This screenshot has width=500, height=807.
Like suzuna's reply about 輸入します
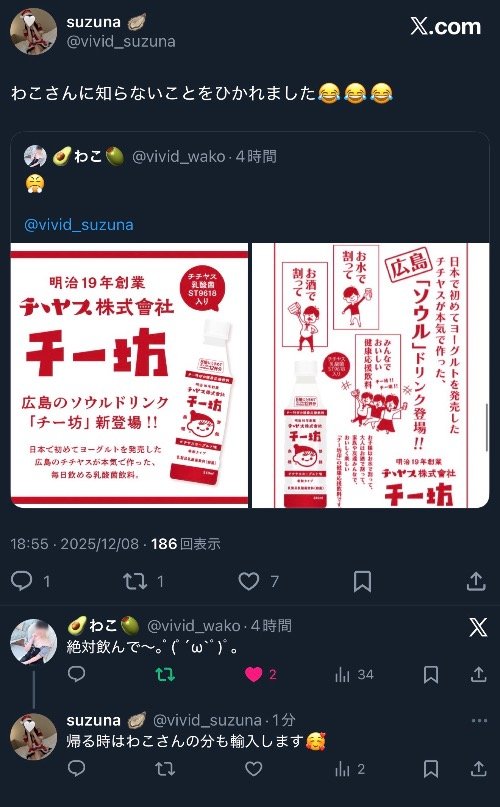click(x=253, y=769)
